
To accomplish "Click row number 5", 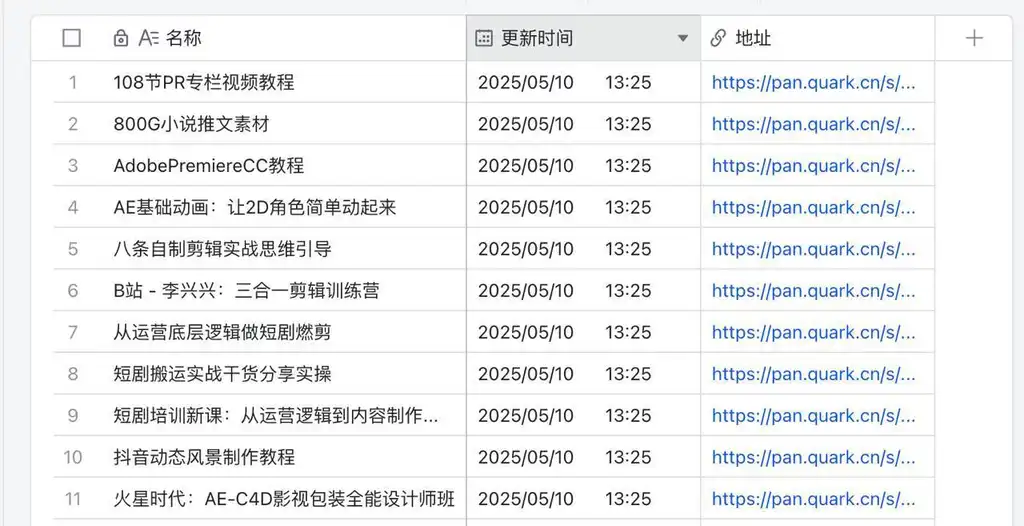I will pos(72,249).
